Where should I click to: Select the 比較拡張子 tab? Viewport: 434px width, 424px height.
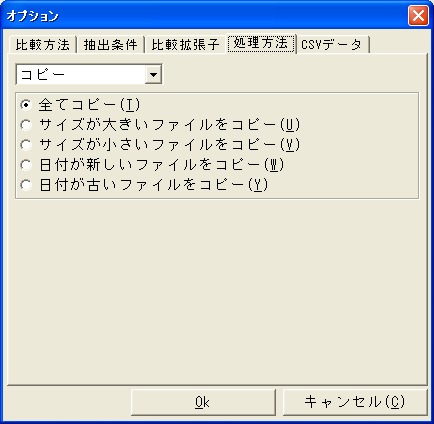[185, 45]
